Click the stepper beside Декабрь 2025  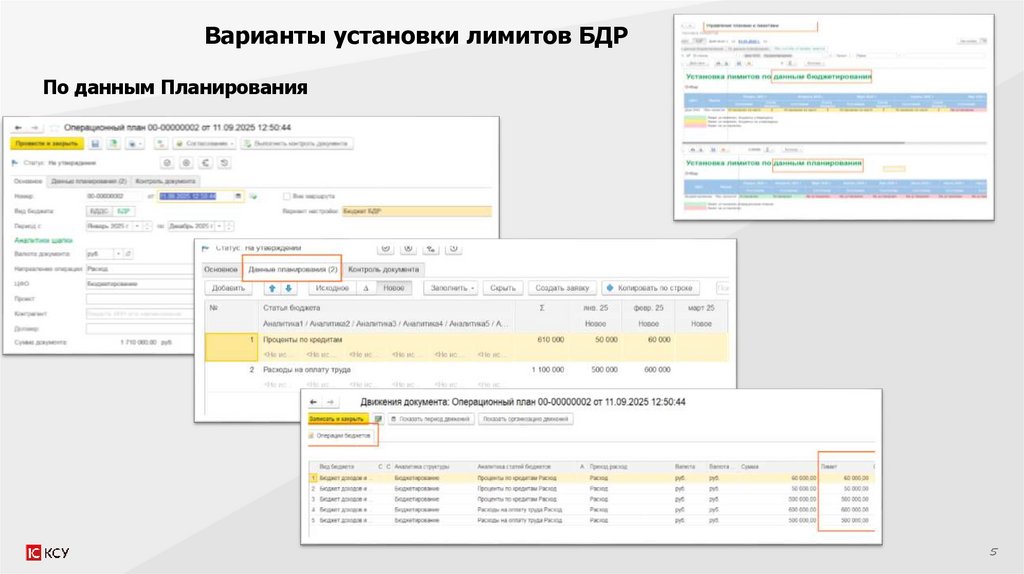point(229,226)
